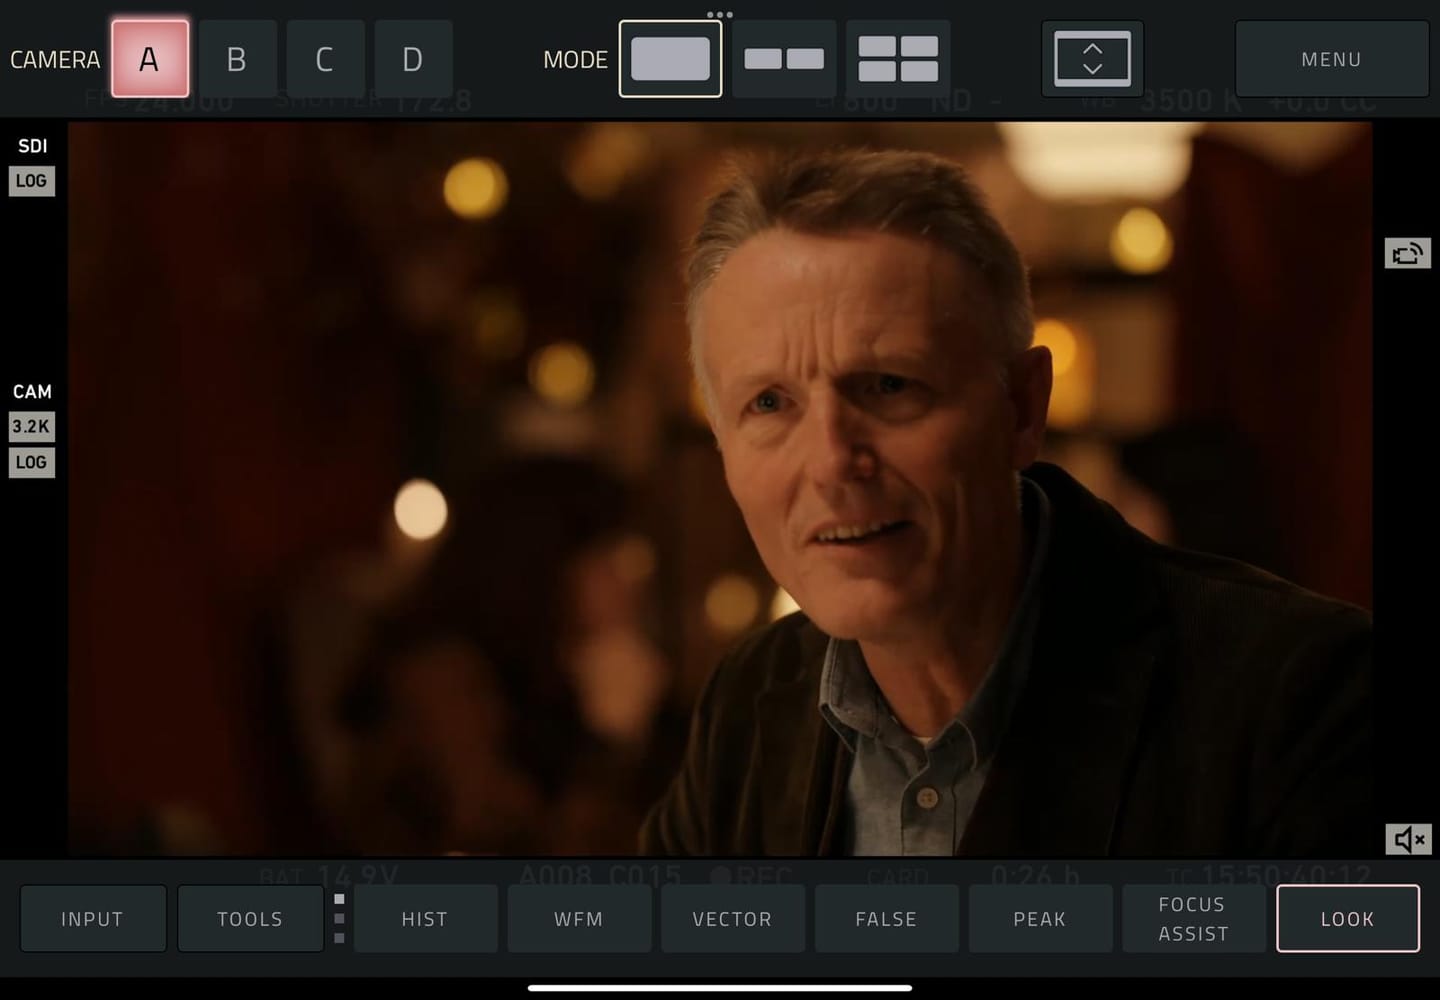1440x1000 pixels.
Task: Switch to camera B
Action: 237,59
